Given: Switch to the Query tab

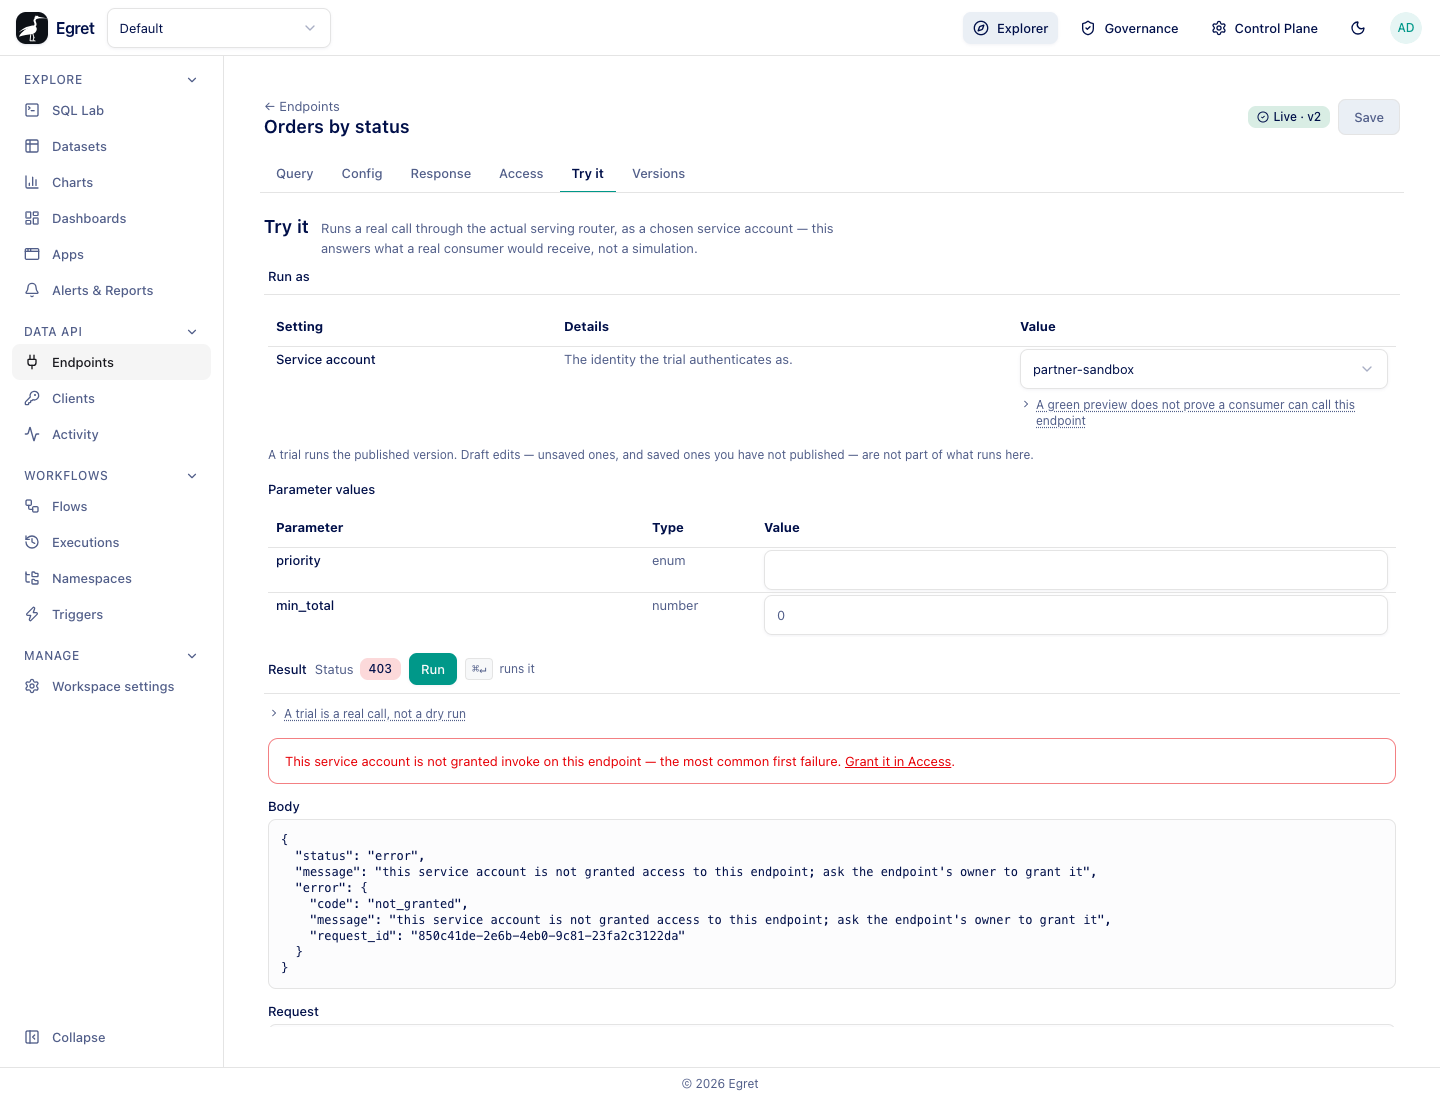Looking at the screenshot, I should 295,174.
